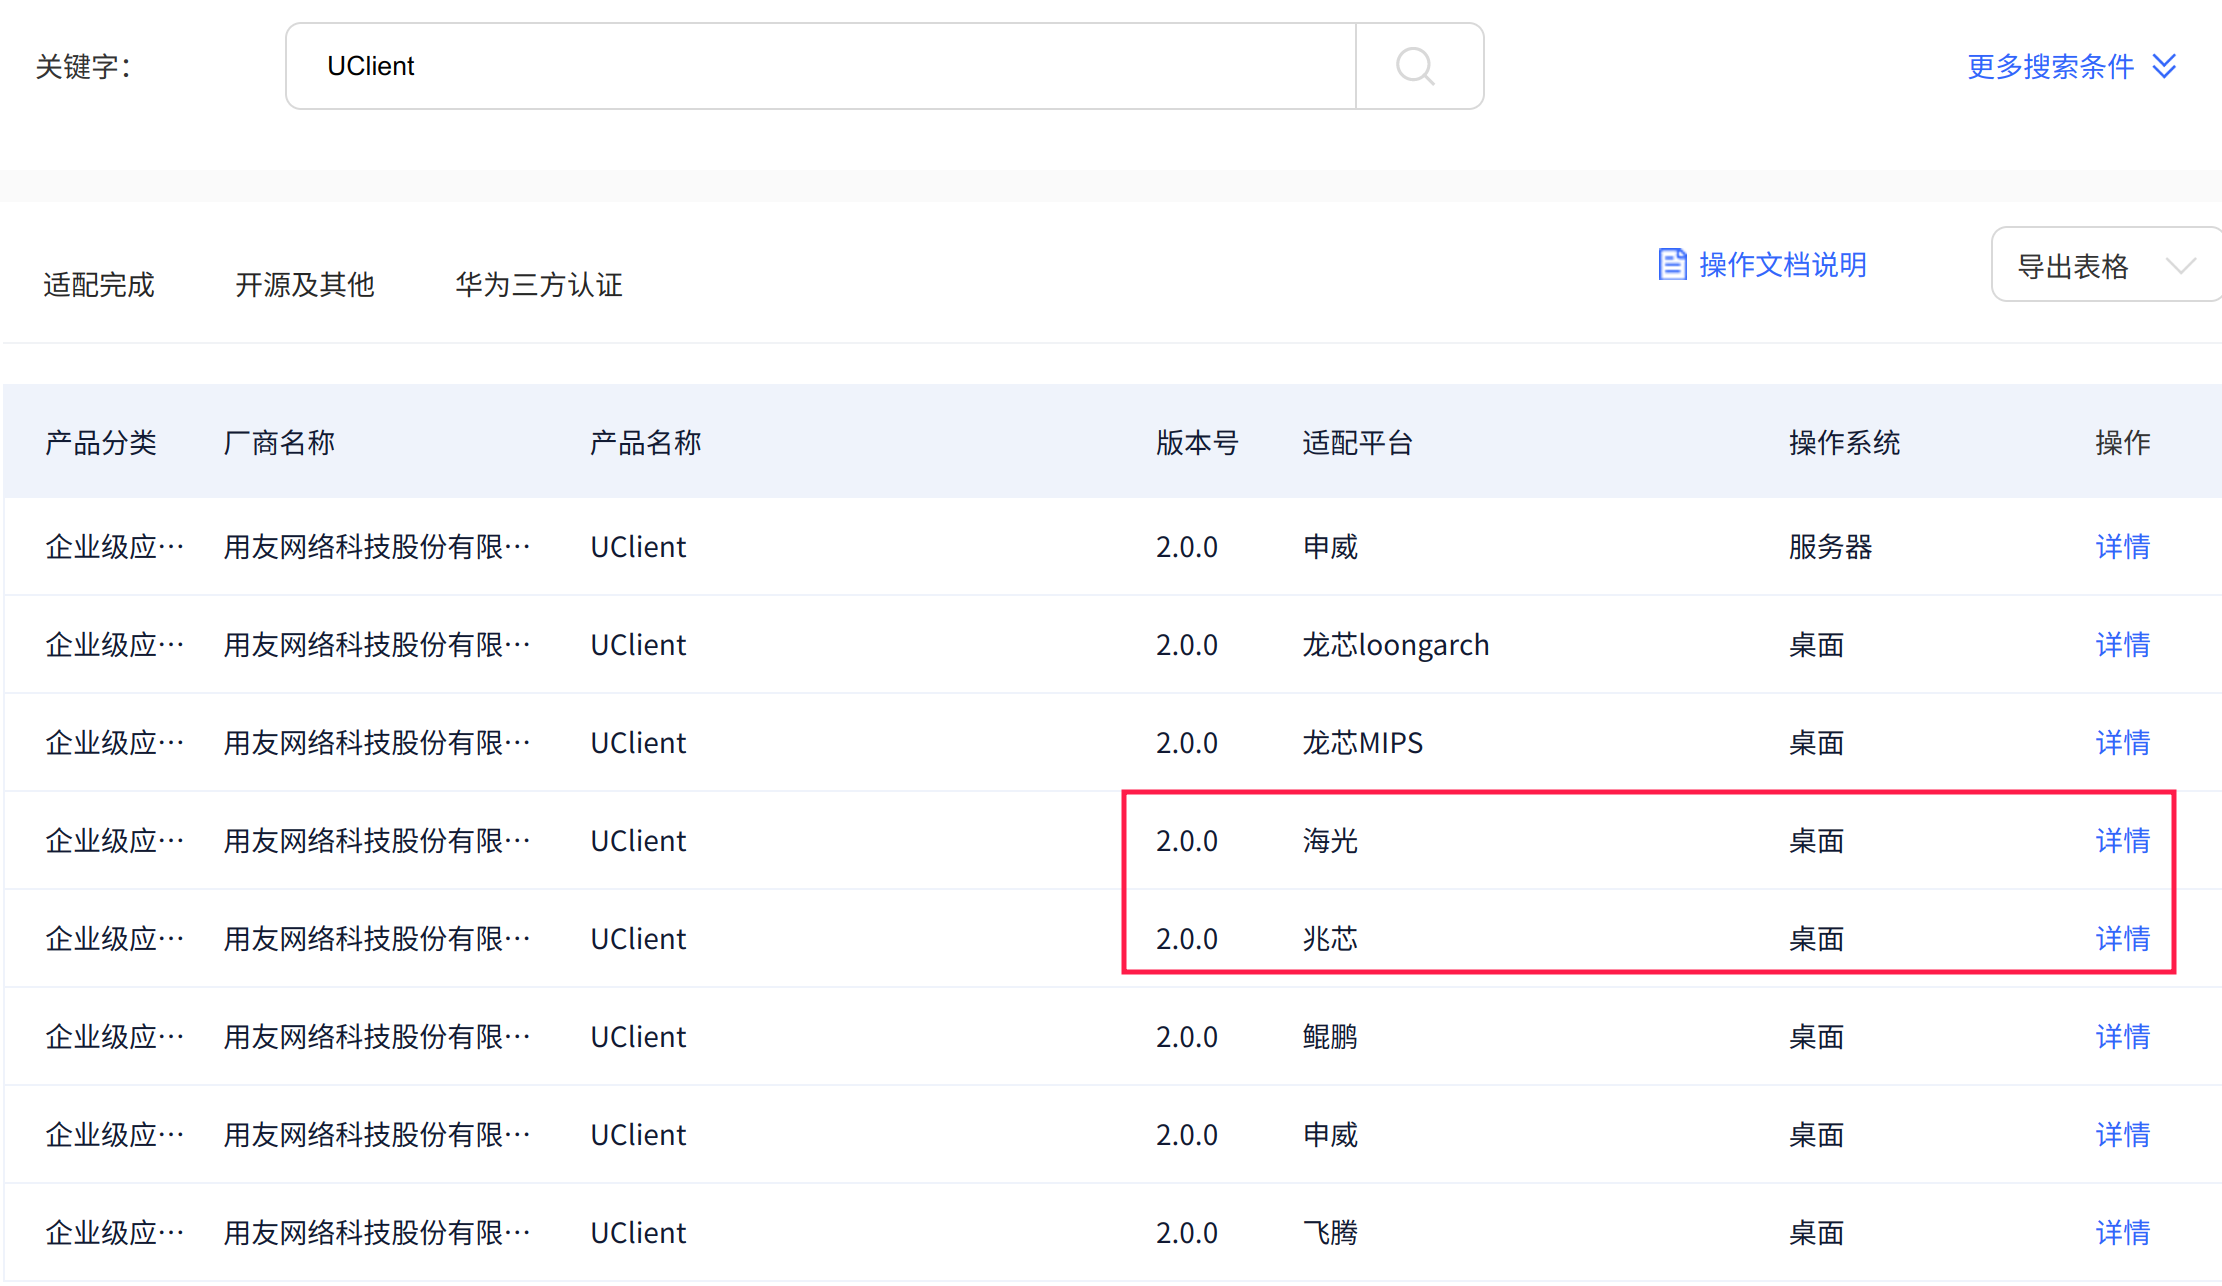Viewport: 2222px width, 1286px height.
Task: Open 详情 for the 海光 row
Action: click(x=2123, y=841)
